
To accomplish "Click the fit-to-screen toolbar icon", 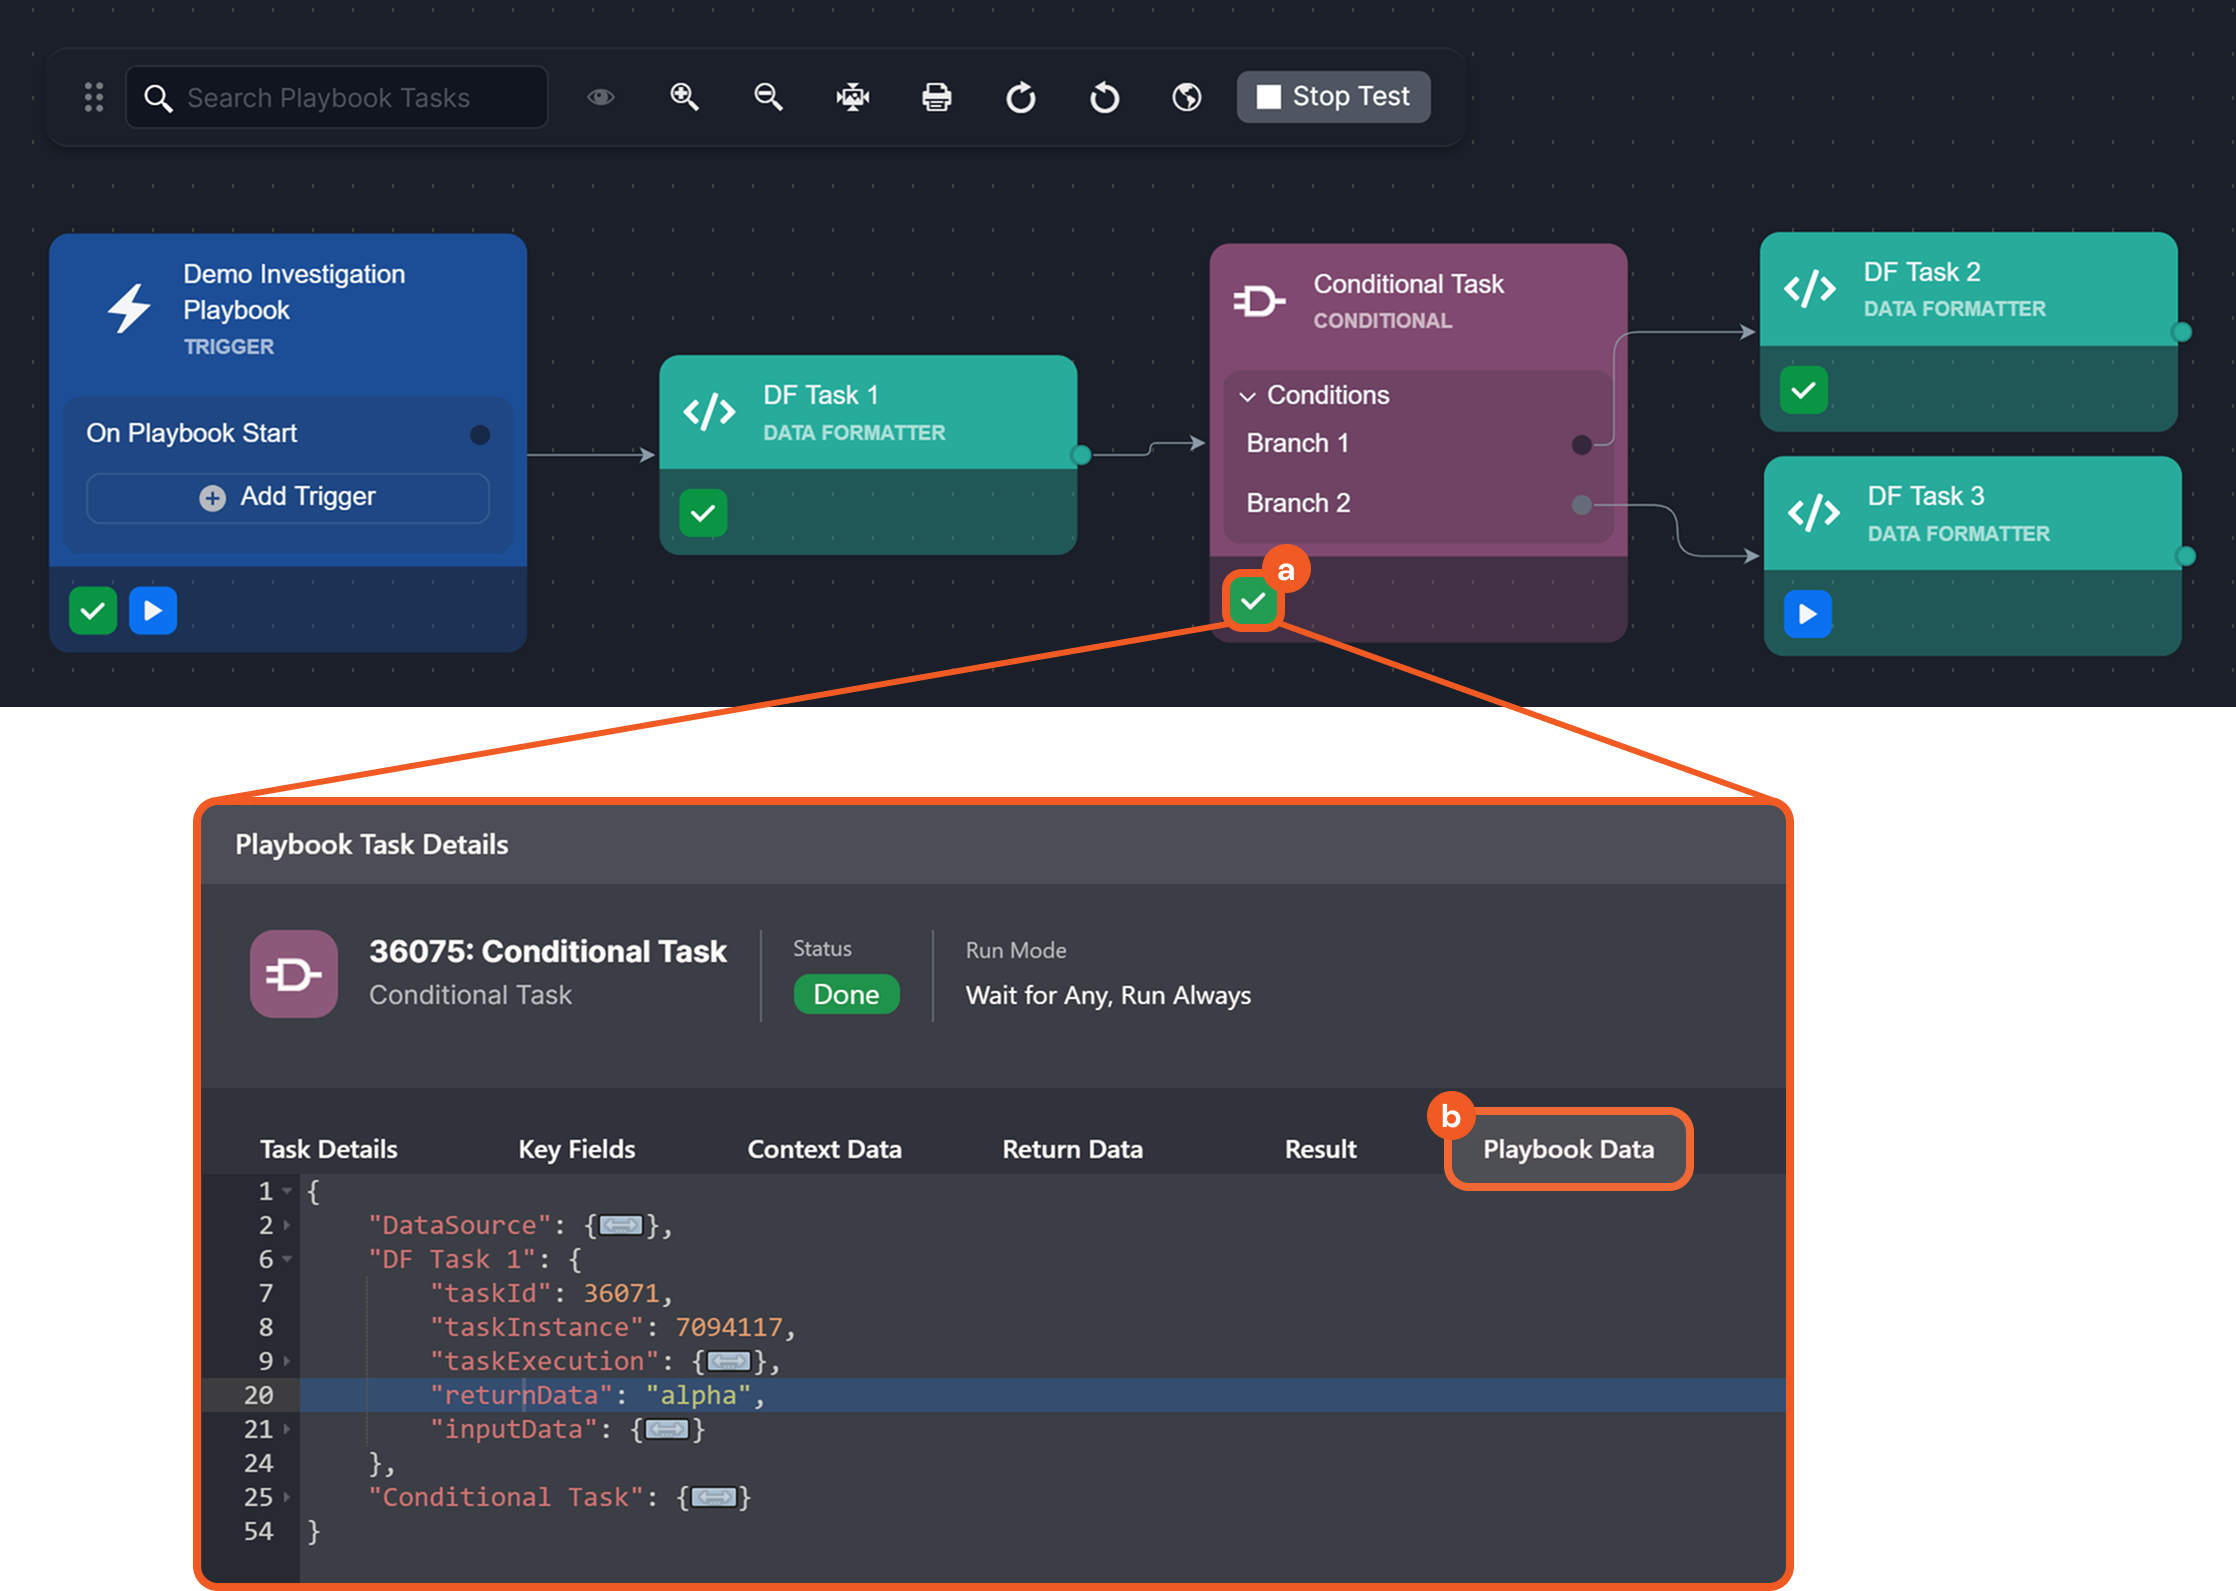I will [x=852, y=97].
